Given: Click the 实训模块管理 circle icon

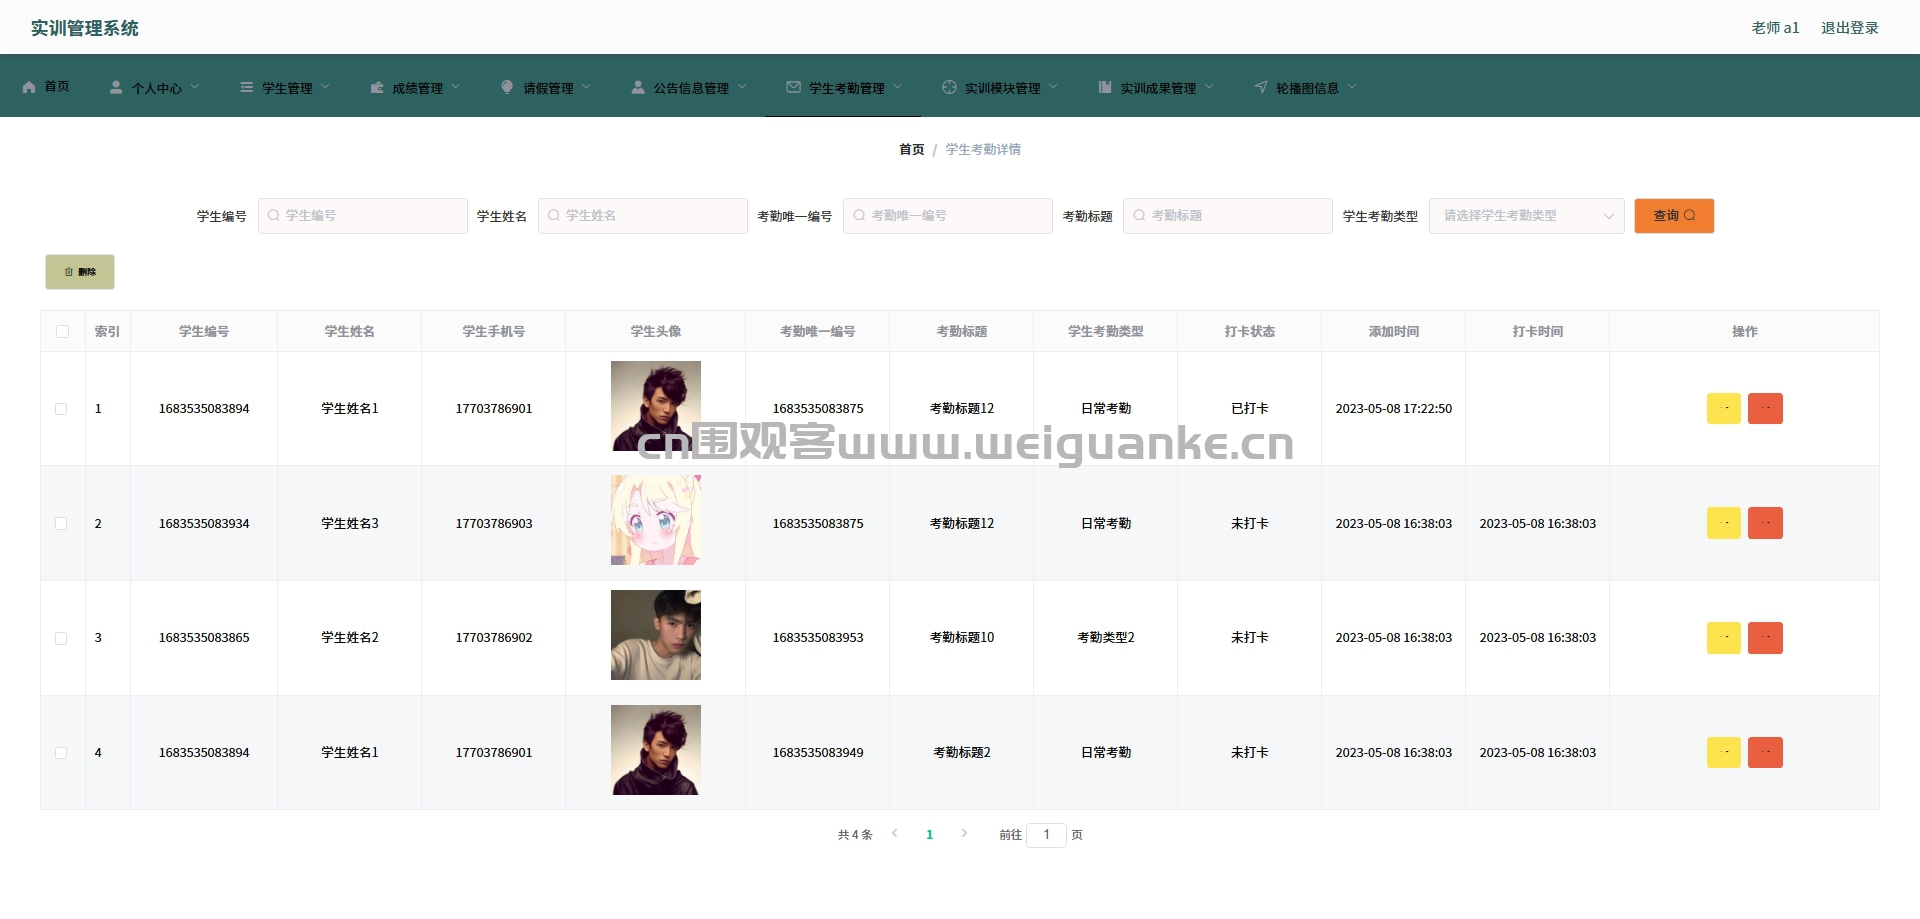Looking at the screenshot, I should tap(949, 88).
